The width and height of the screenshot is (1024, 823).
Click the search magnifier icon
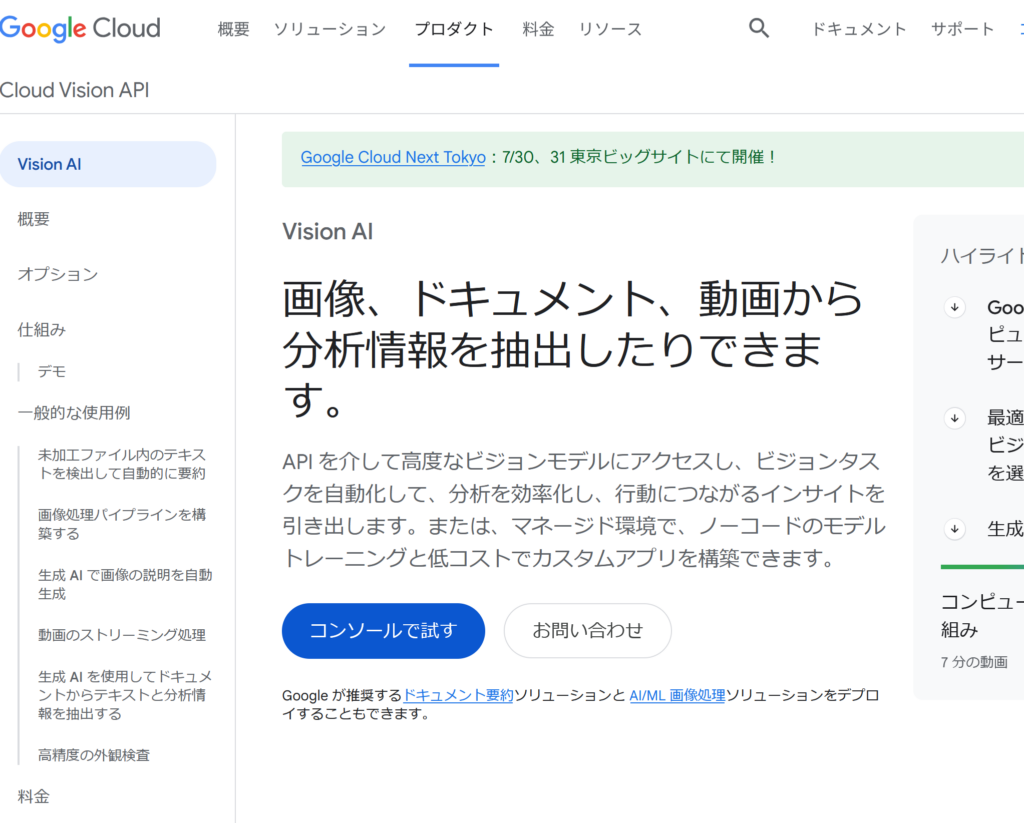pyautogui.click(x=759, y=29)
